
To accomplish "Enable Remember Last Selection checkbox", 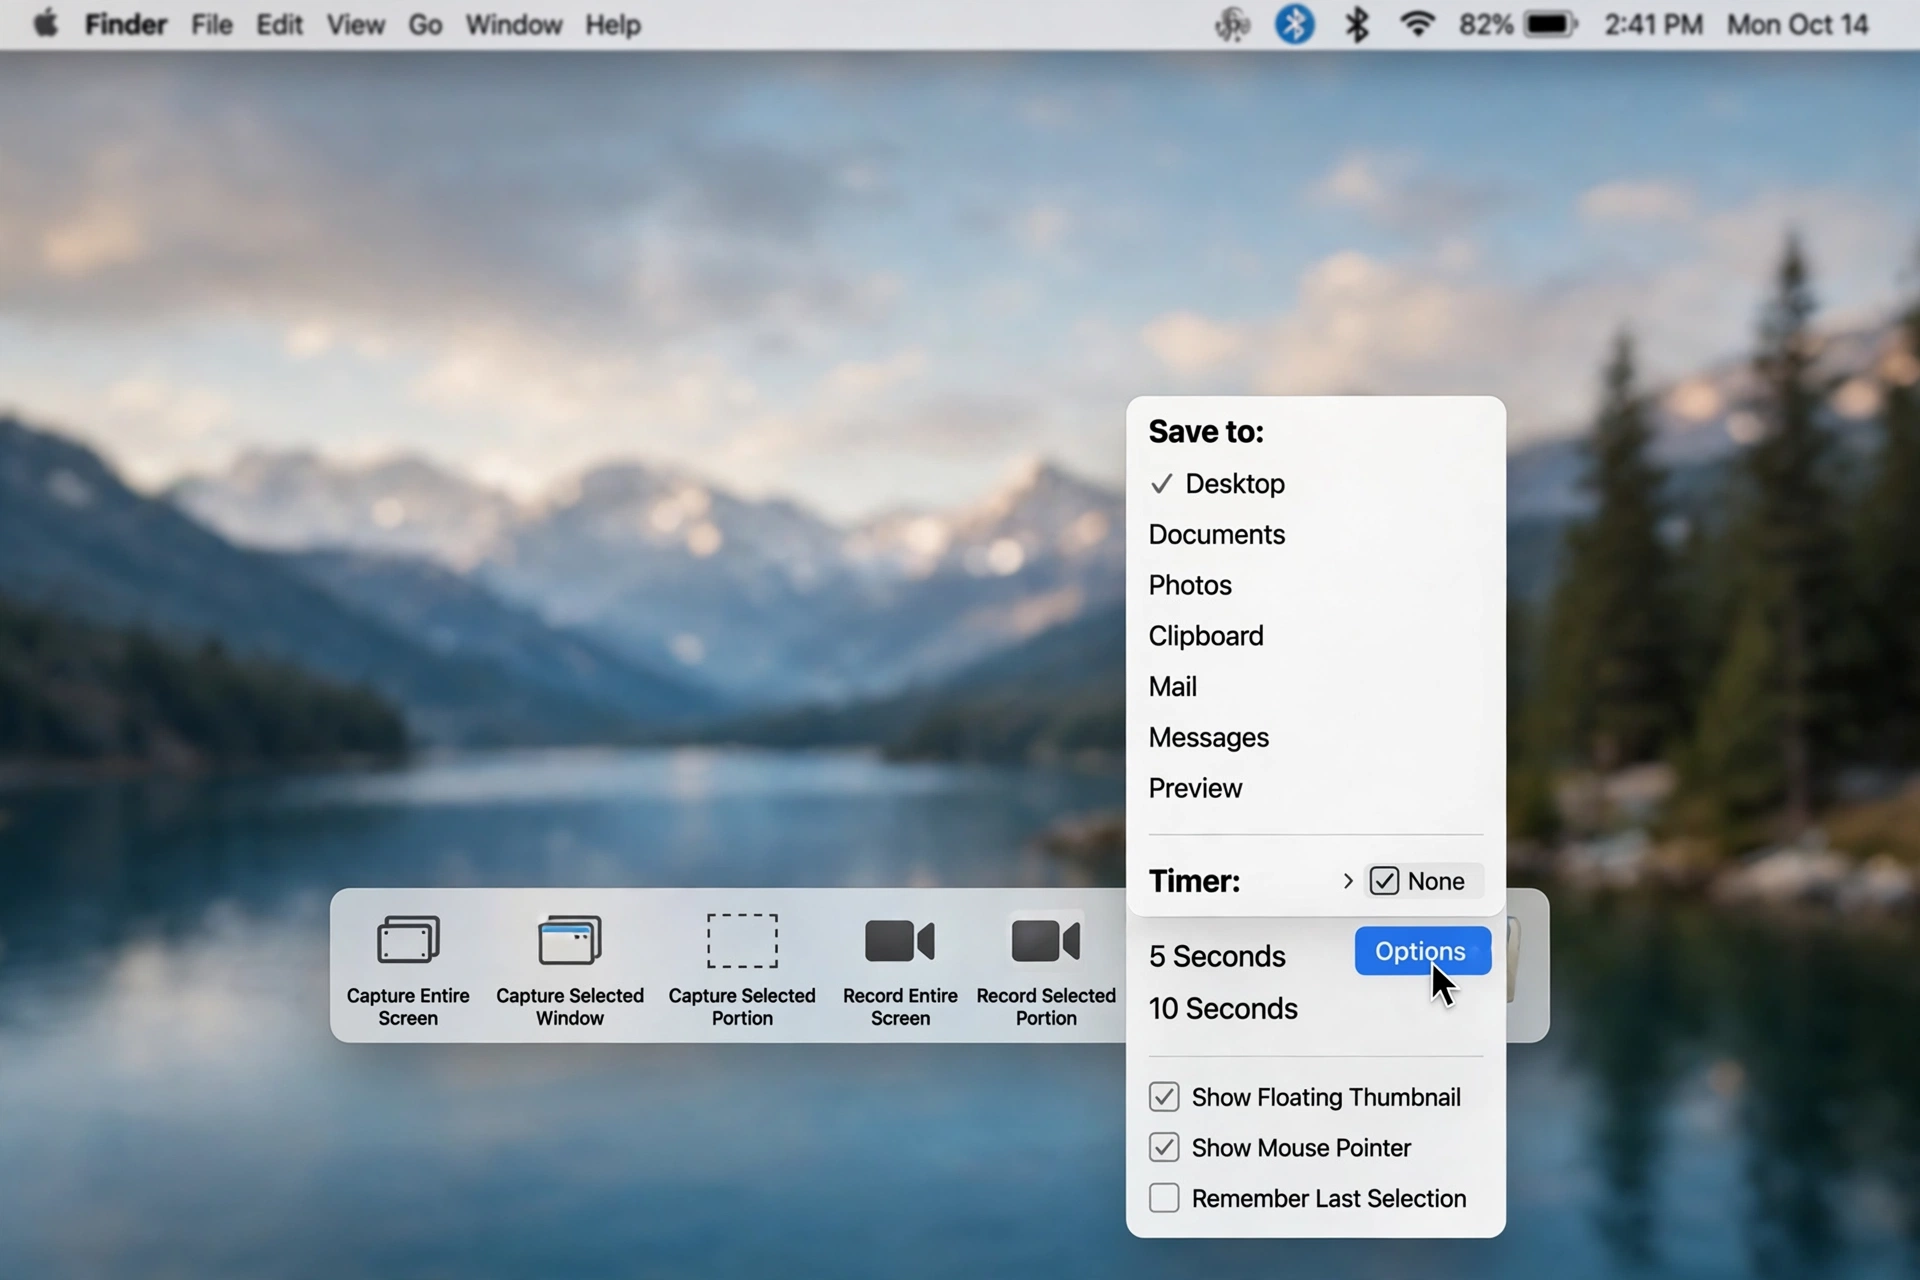I will click(1164, 1198).
